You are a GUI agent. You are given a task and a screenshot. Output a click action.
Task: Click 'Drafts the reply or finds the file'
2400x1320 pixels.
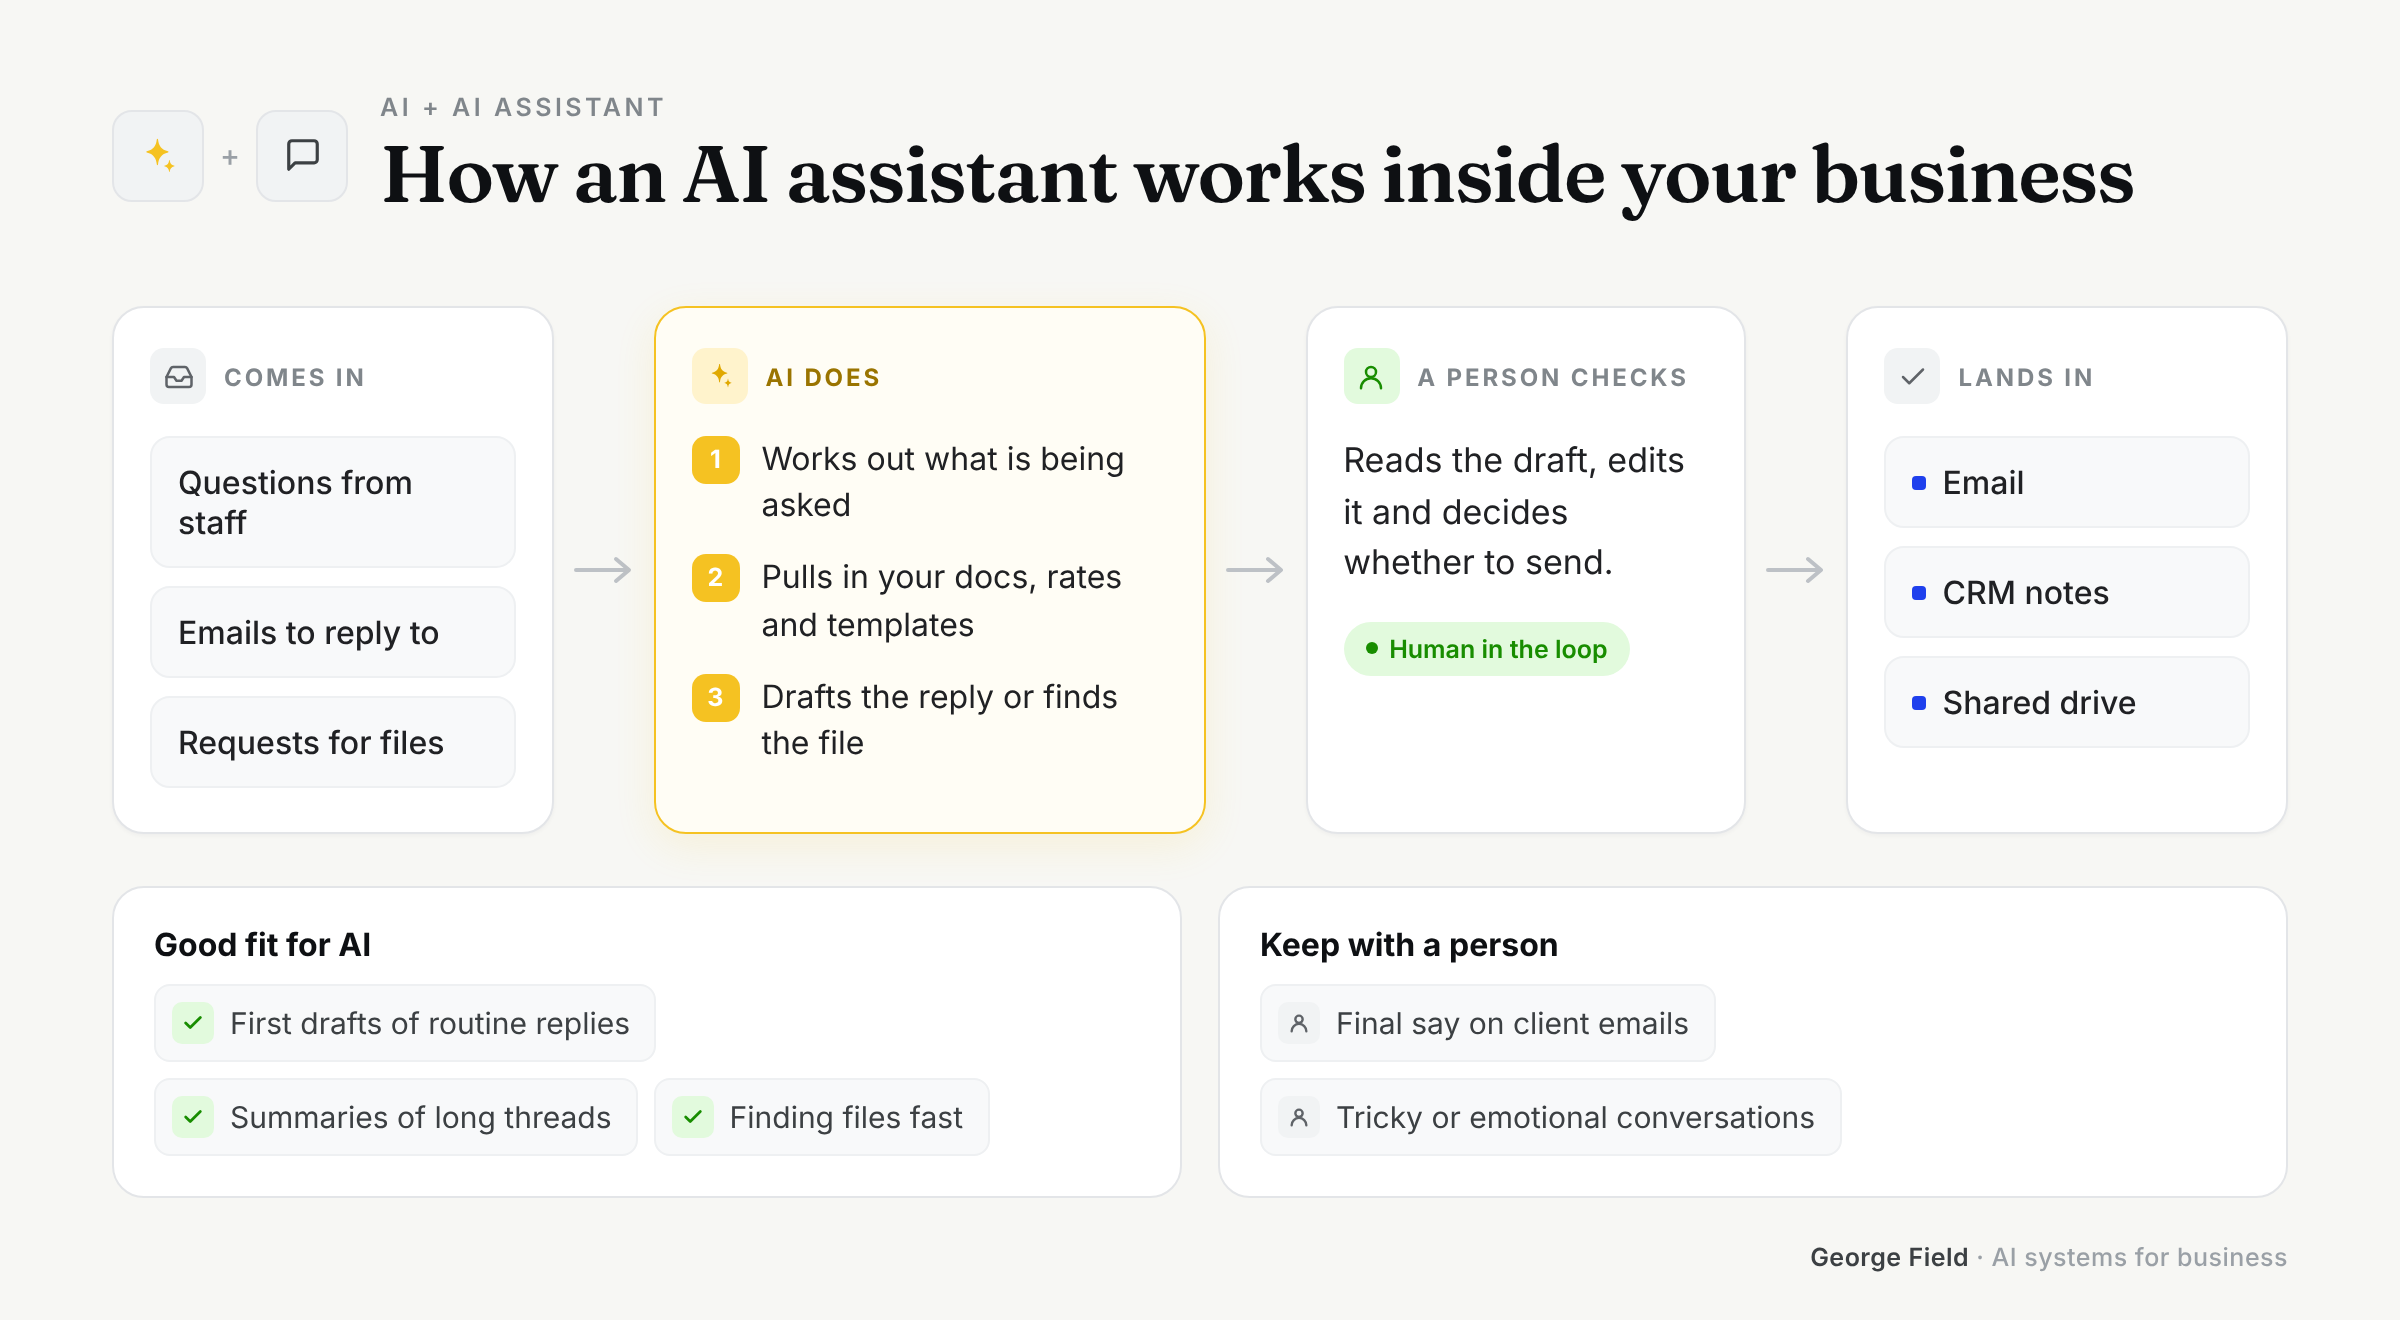(939, 720)
